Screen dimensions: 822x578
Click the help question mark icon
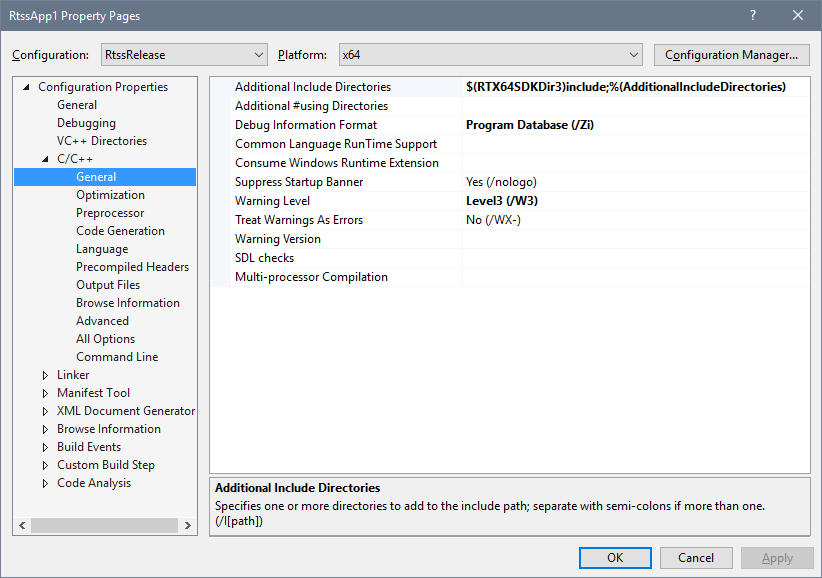pyautogui.click(x=751, y=16)
